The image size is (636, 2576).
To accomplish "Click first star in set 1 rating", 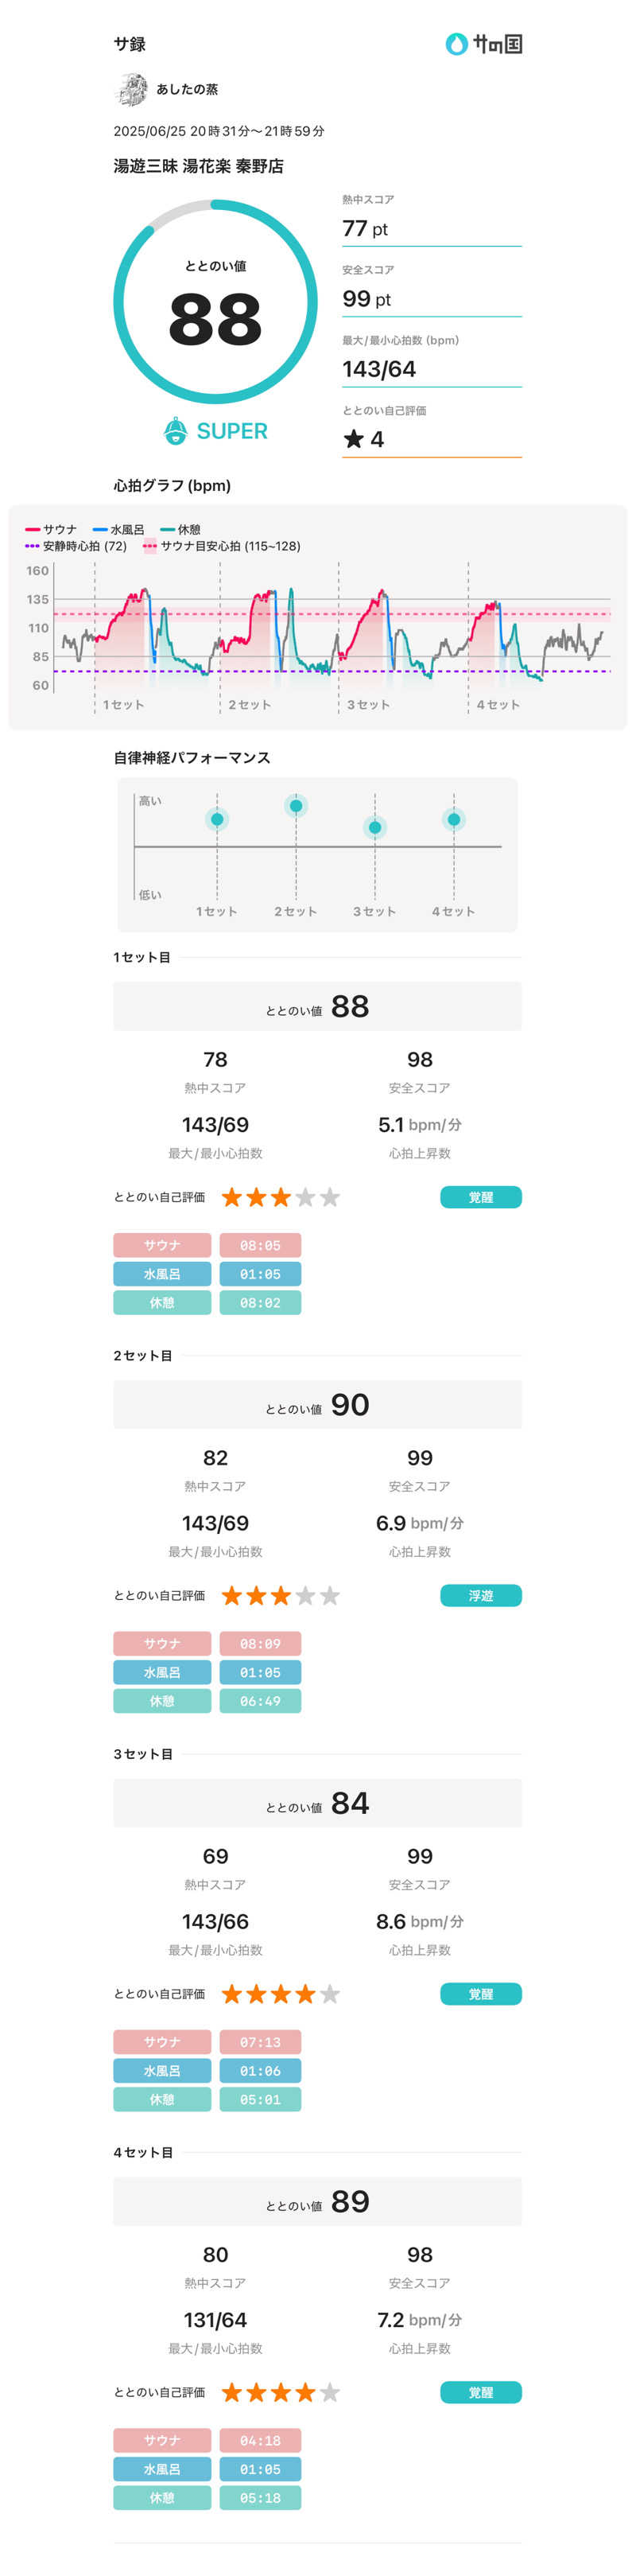I will pos(232,1198).
